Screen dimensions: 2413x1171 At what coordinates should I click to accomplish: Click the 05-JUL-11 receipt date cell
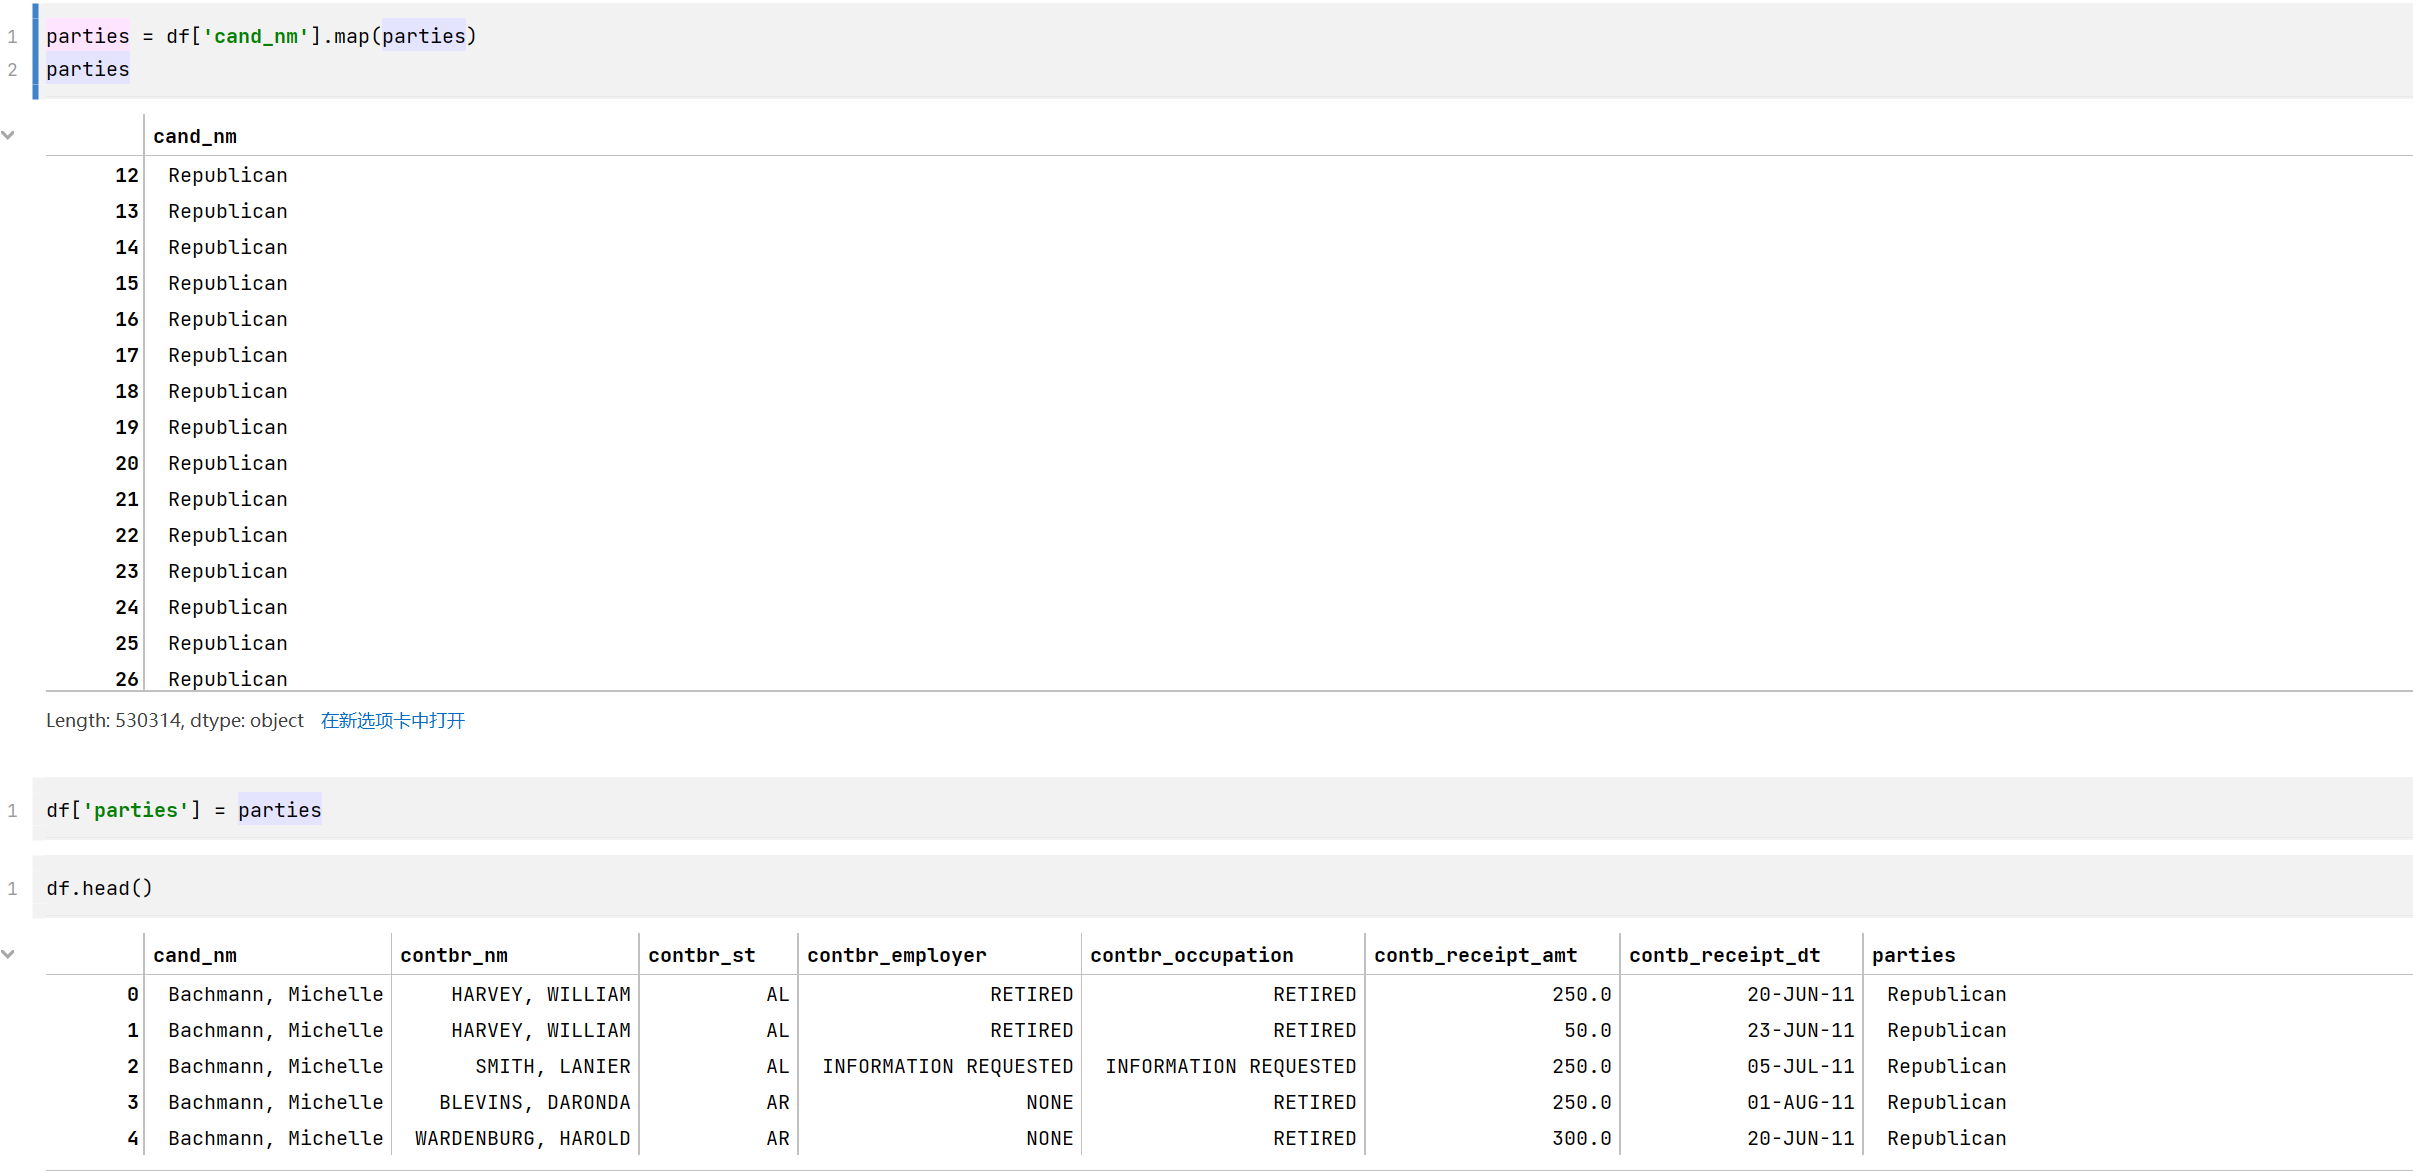(x=1800, y=1066)
